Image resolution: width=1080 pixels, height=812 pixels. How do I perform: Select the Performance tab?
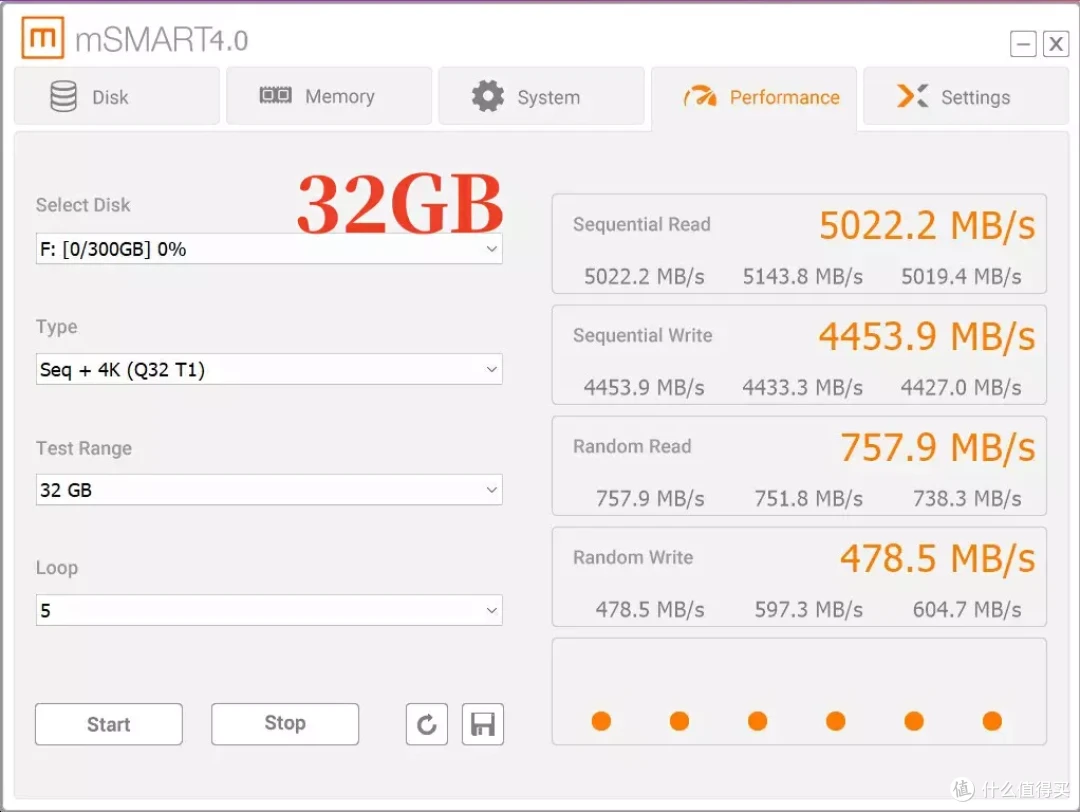(x=754, y=97)
